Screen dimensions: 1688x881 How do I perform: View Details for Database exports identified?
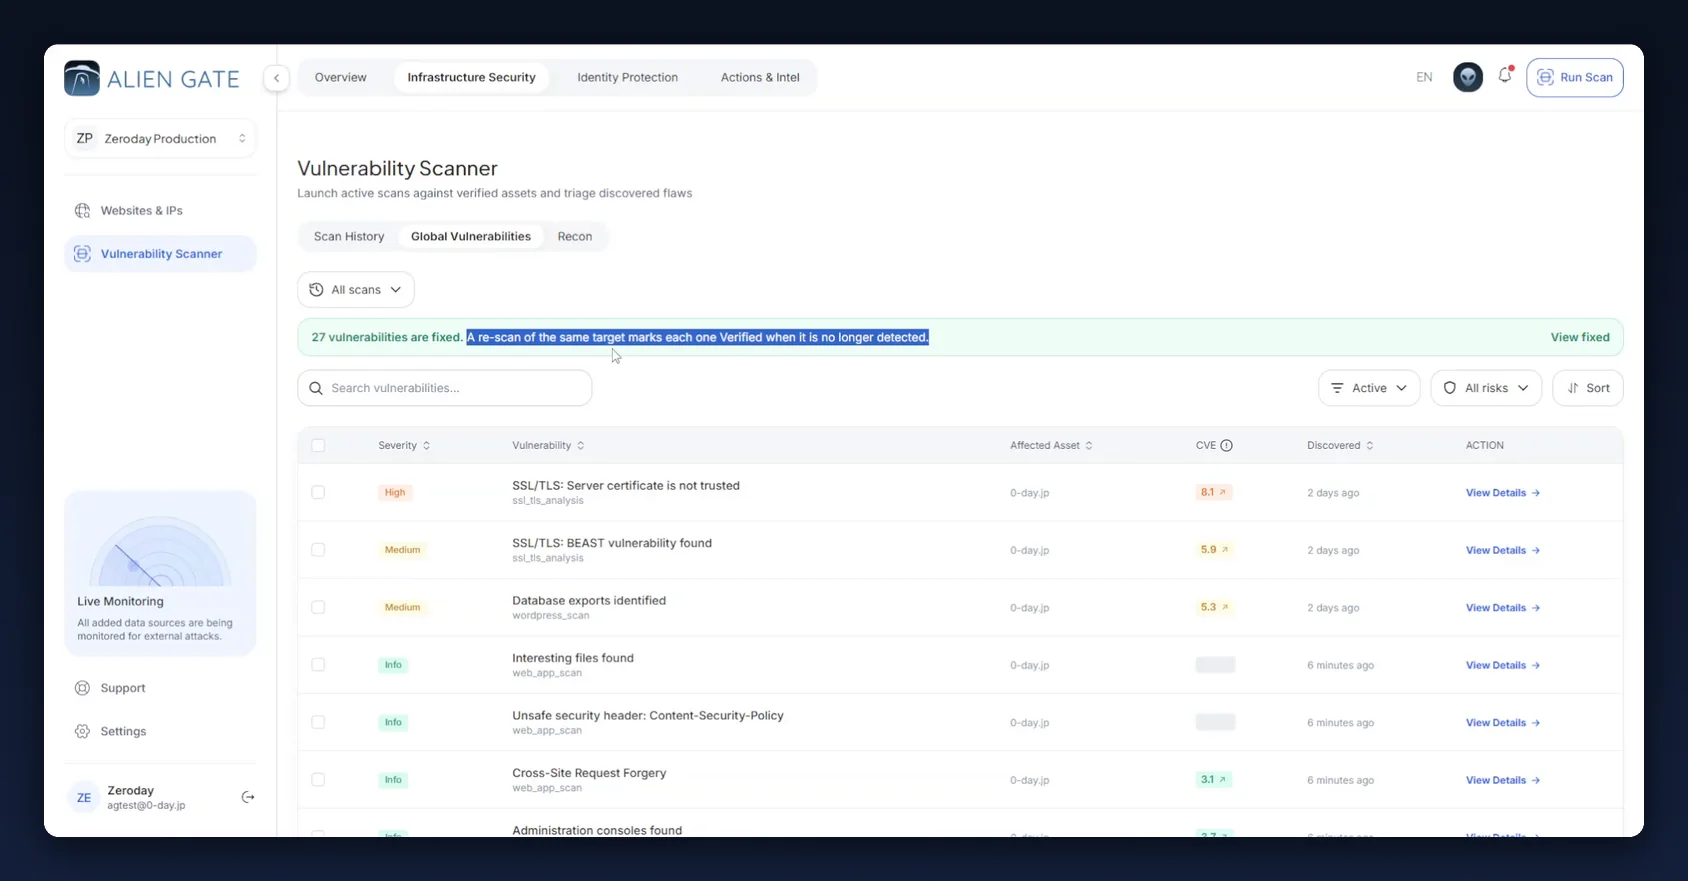coord(1502,607)
